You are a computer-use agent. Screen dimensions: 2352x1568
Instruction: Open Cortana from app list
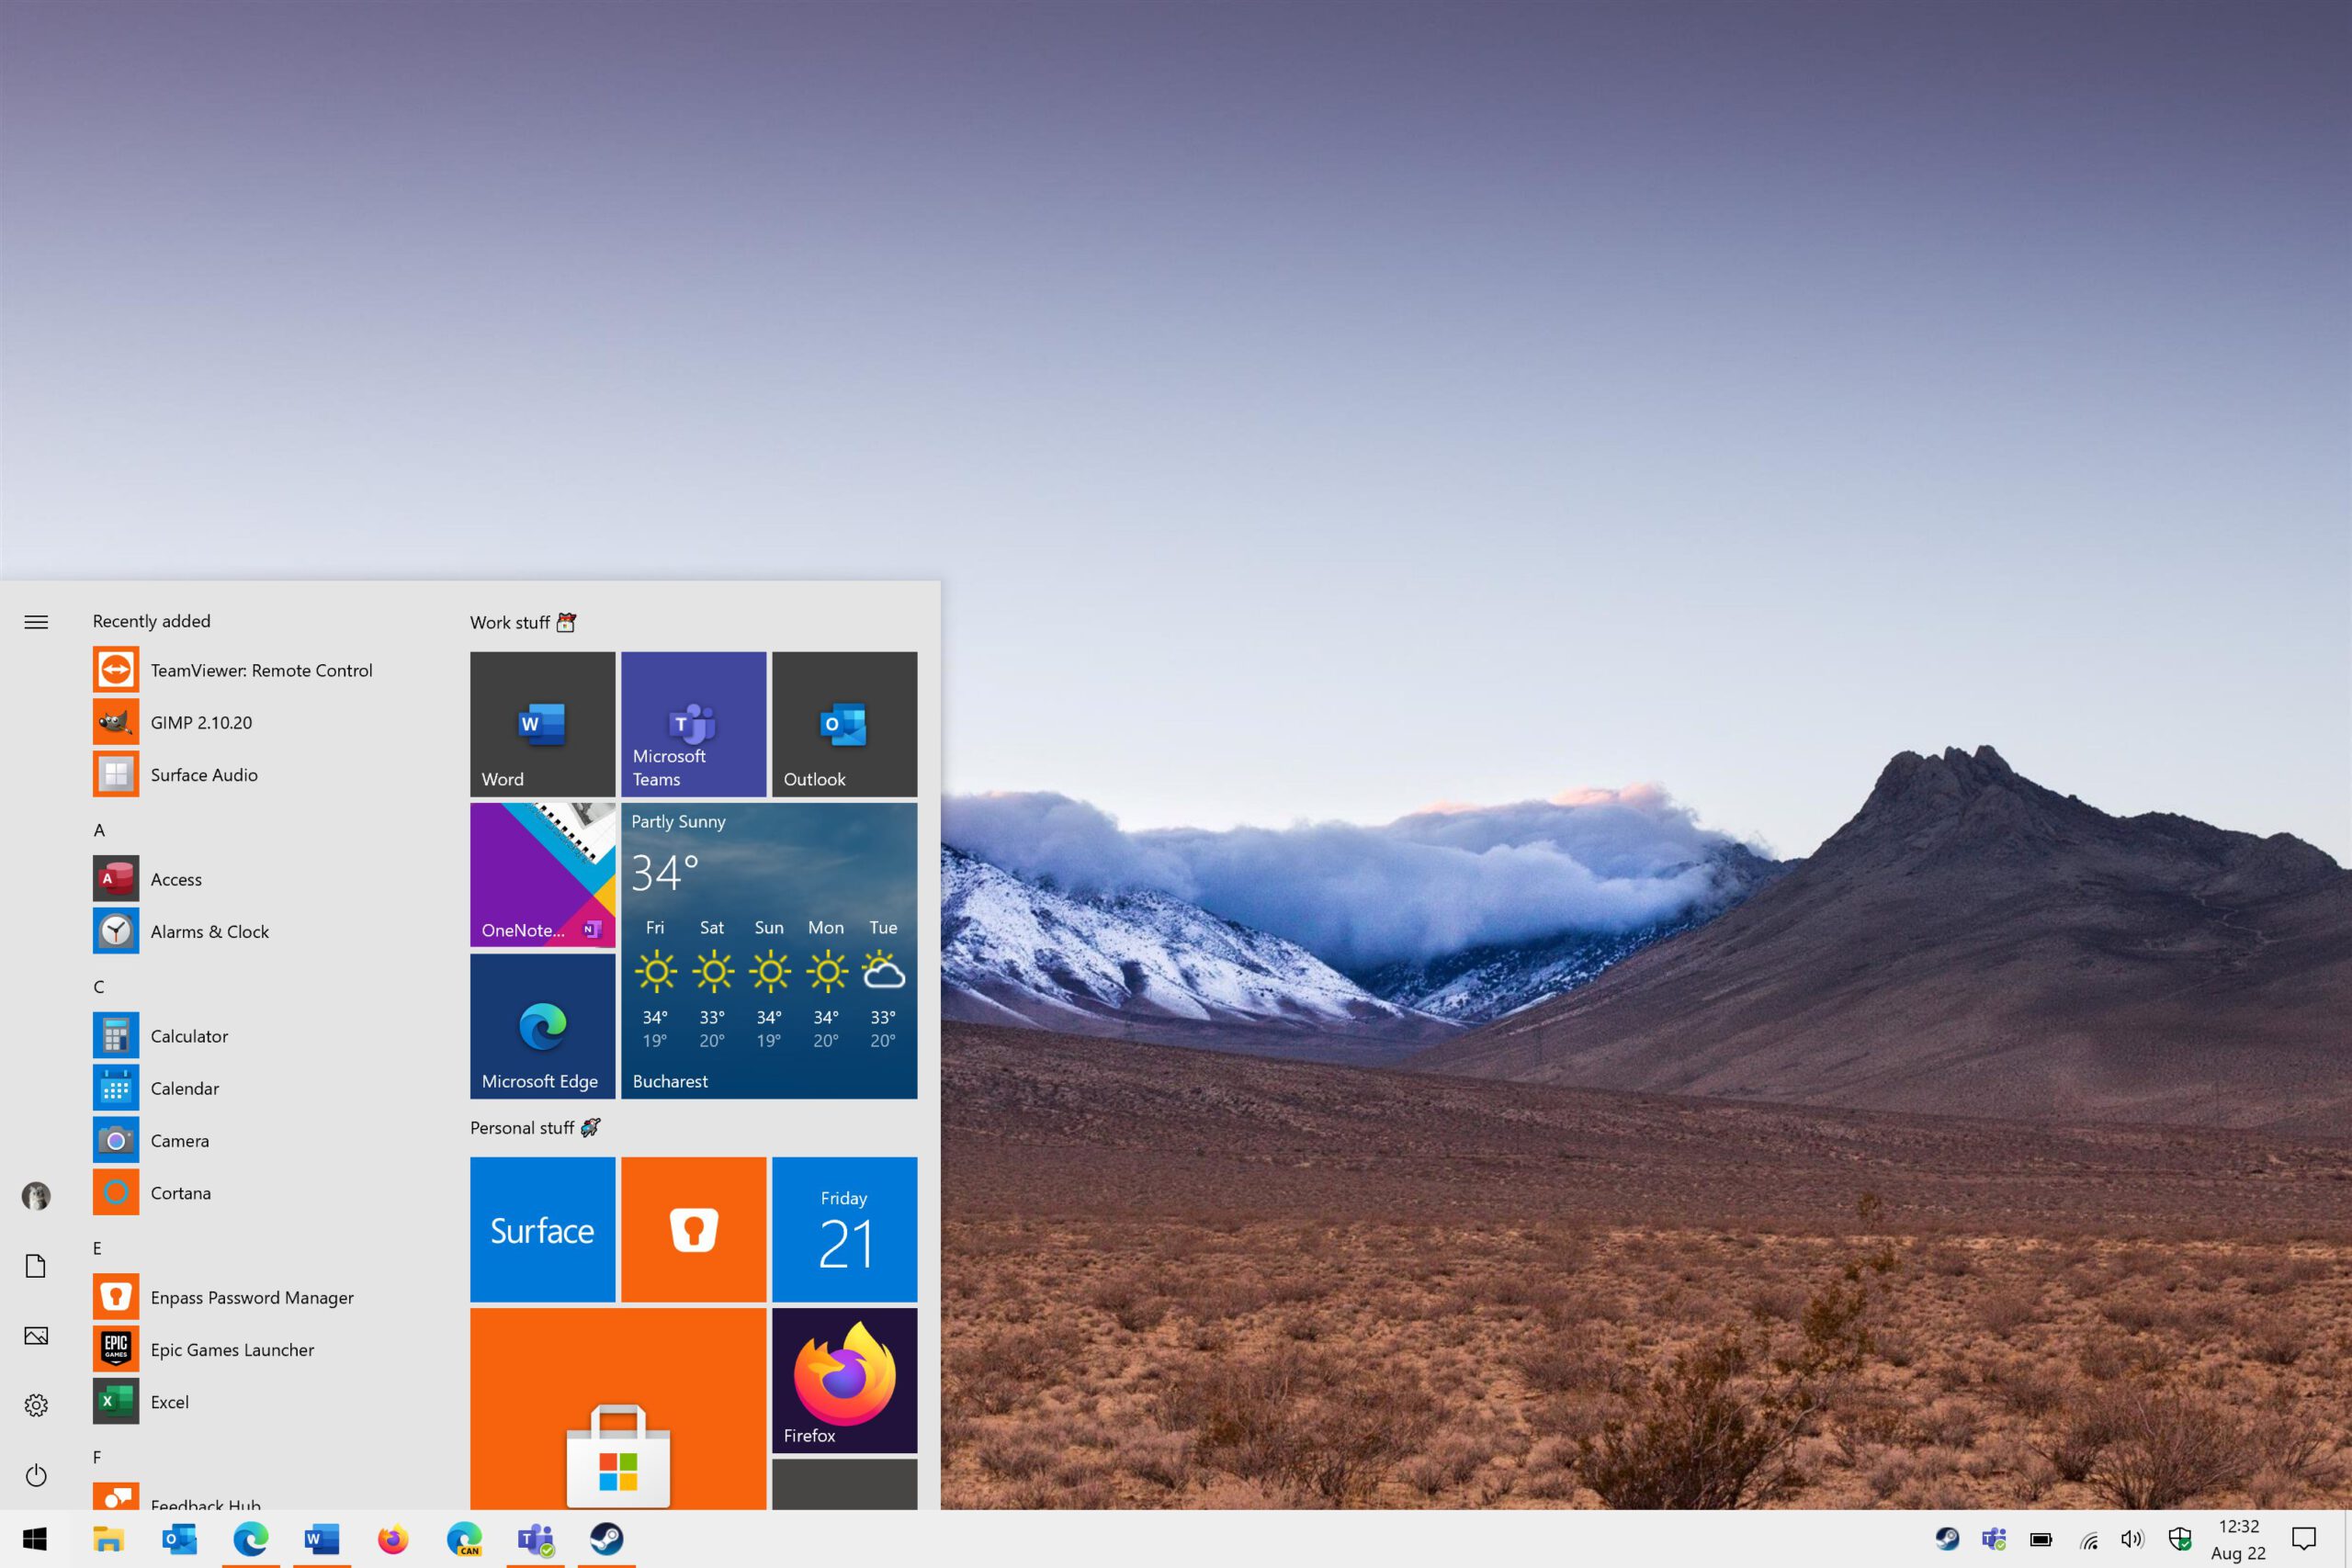click(180, 1191)
